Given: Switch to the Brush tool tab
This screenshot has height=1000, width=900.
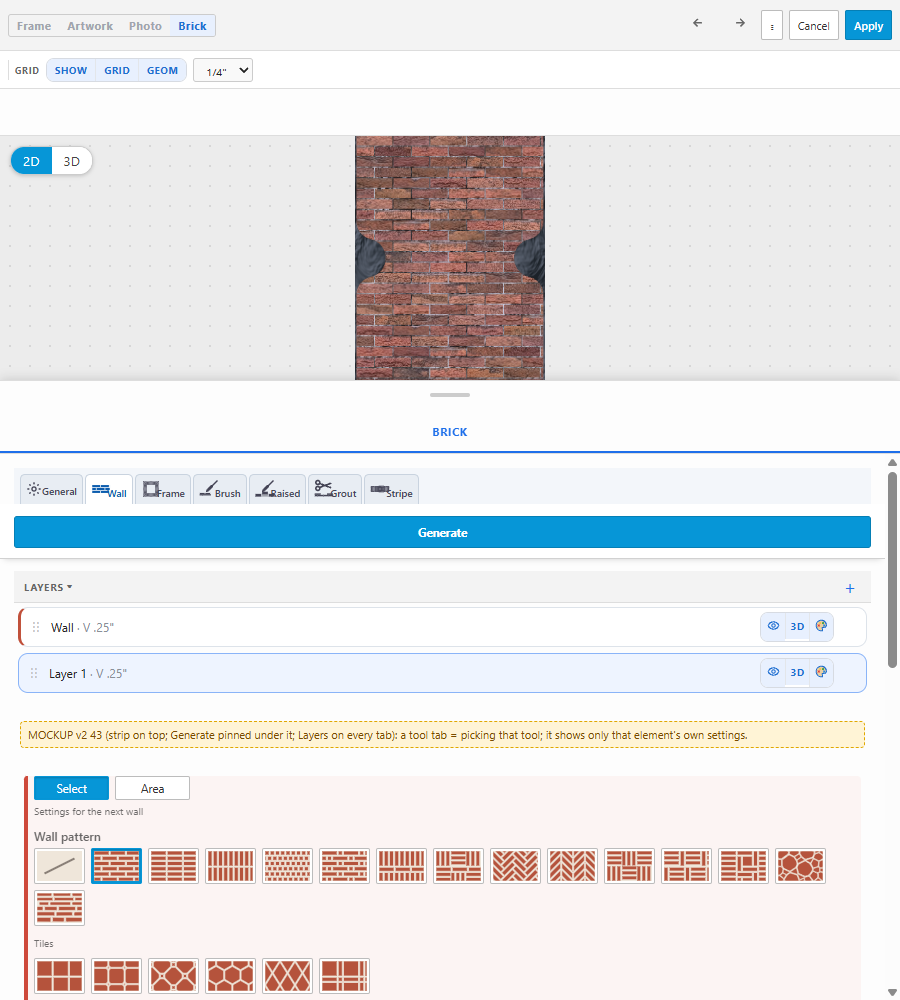Looking at the screenshot, I should click(x=220, y=490).
